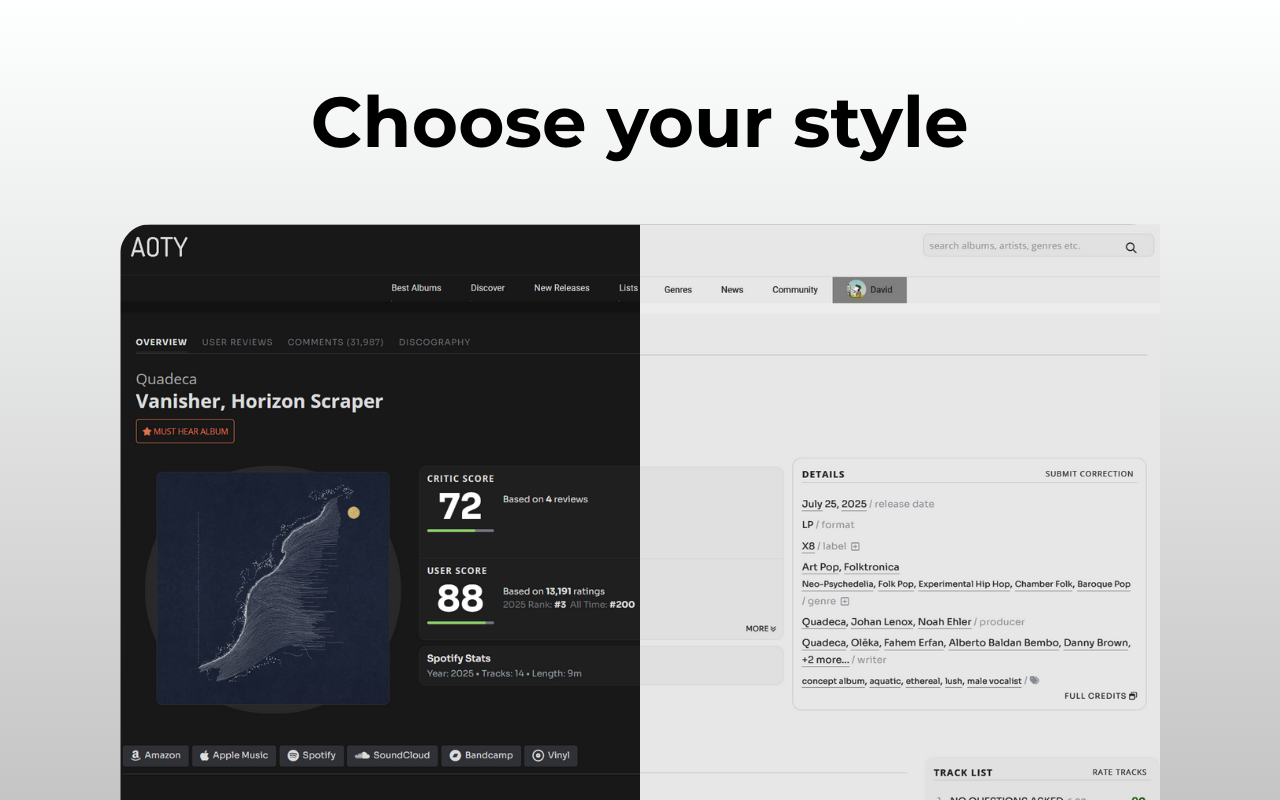Screen dimensions: 1280x800
Task: Select the lush tag
Action: [x=953, y=681]
